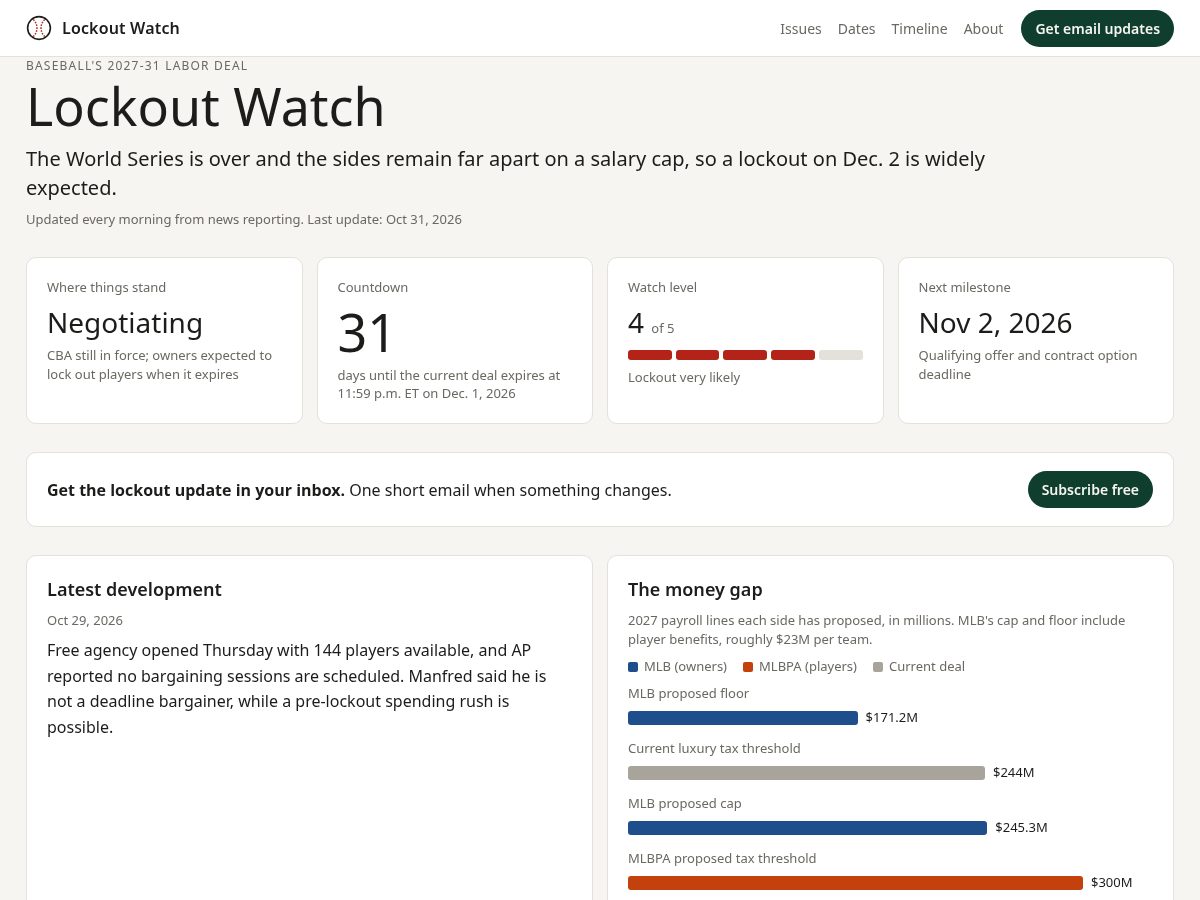The image size is (1200, 900).
Task: Click the orange MLBPA (players) legend swatch
Action: [x=748, y=667]
